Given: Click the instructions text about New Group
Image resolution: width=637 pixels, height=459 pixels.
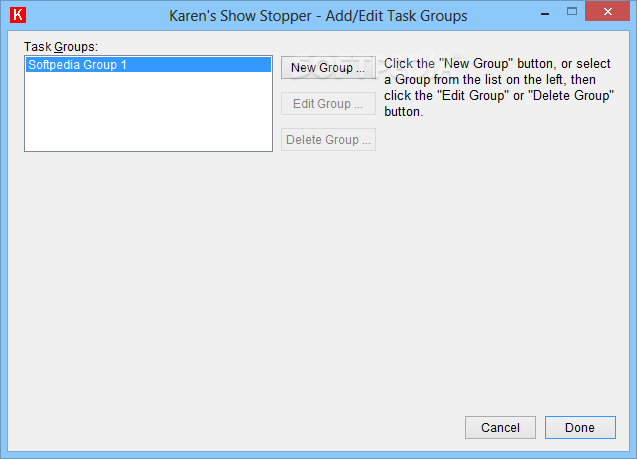Looking at the screenshot, I should coord(499,87).
